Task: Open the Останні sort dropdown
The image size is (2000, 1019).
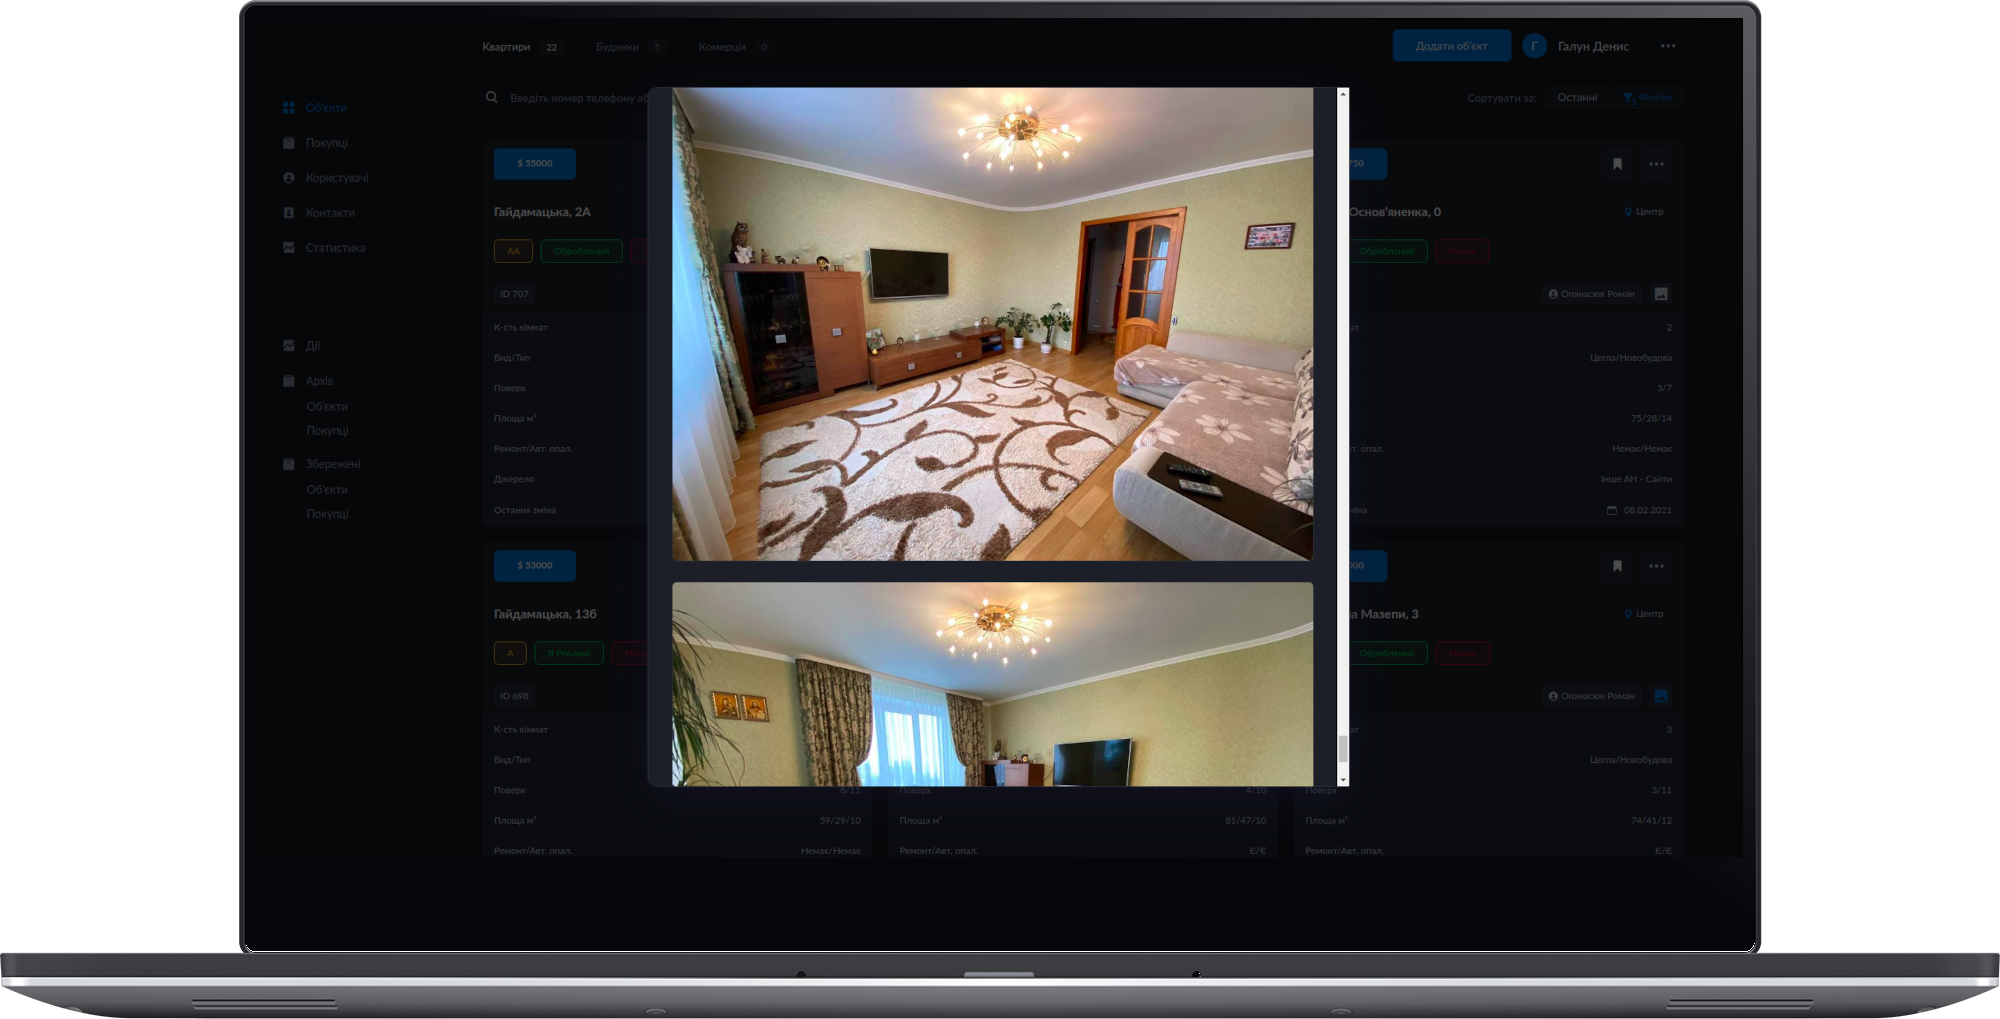Action: click(x=1577, y=98)
